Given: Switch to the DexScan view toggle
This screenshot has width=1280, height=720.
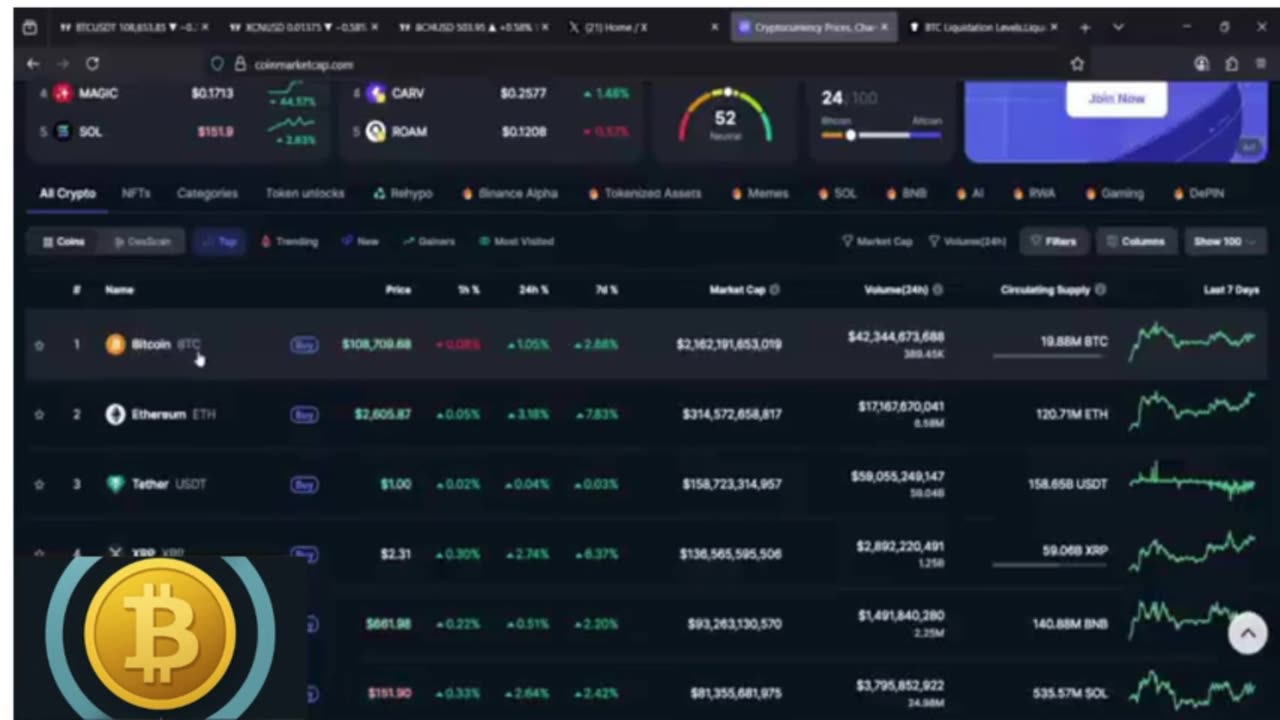Looking at the screenshot, I should [x=142, y=242].
